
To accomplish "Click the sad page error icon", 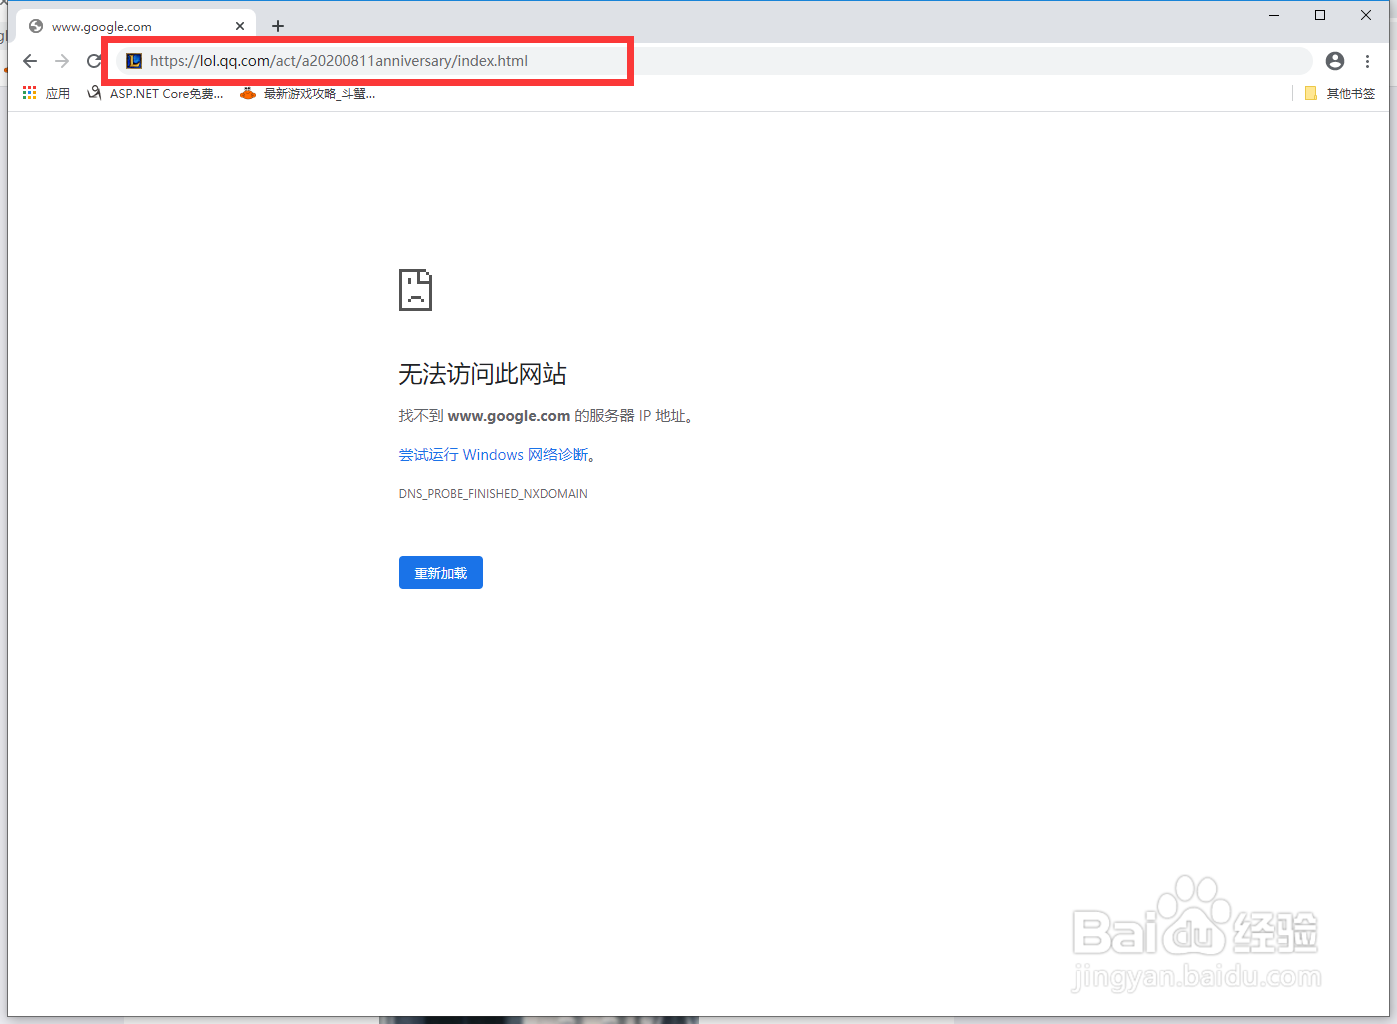I will (x=415, y=290).
